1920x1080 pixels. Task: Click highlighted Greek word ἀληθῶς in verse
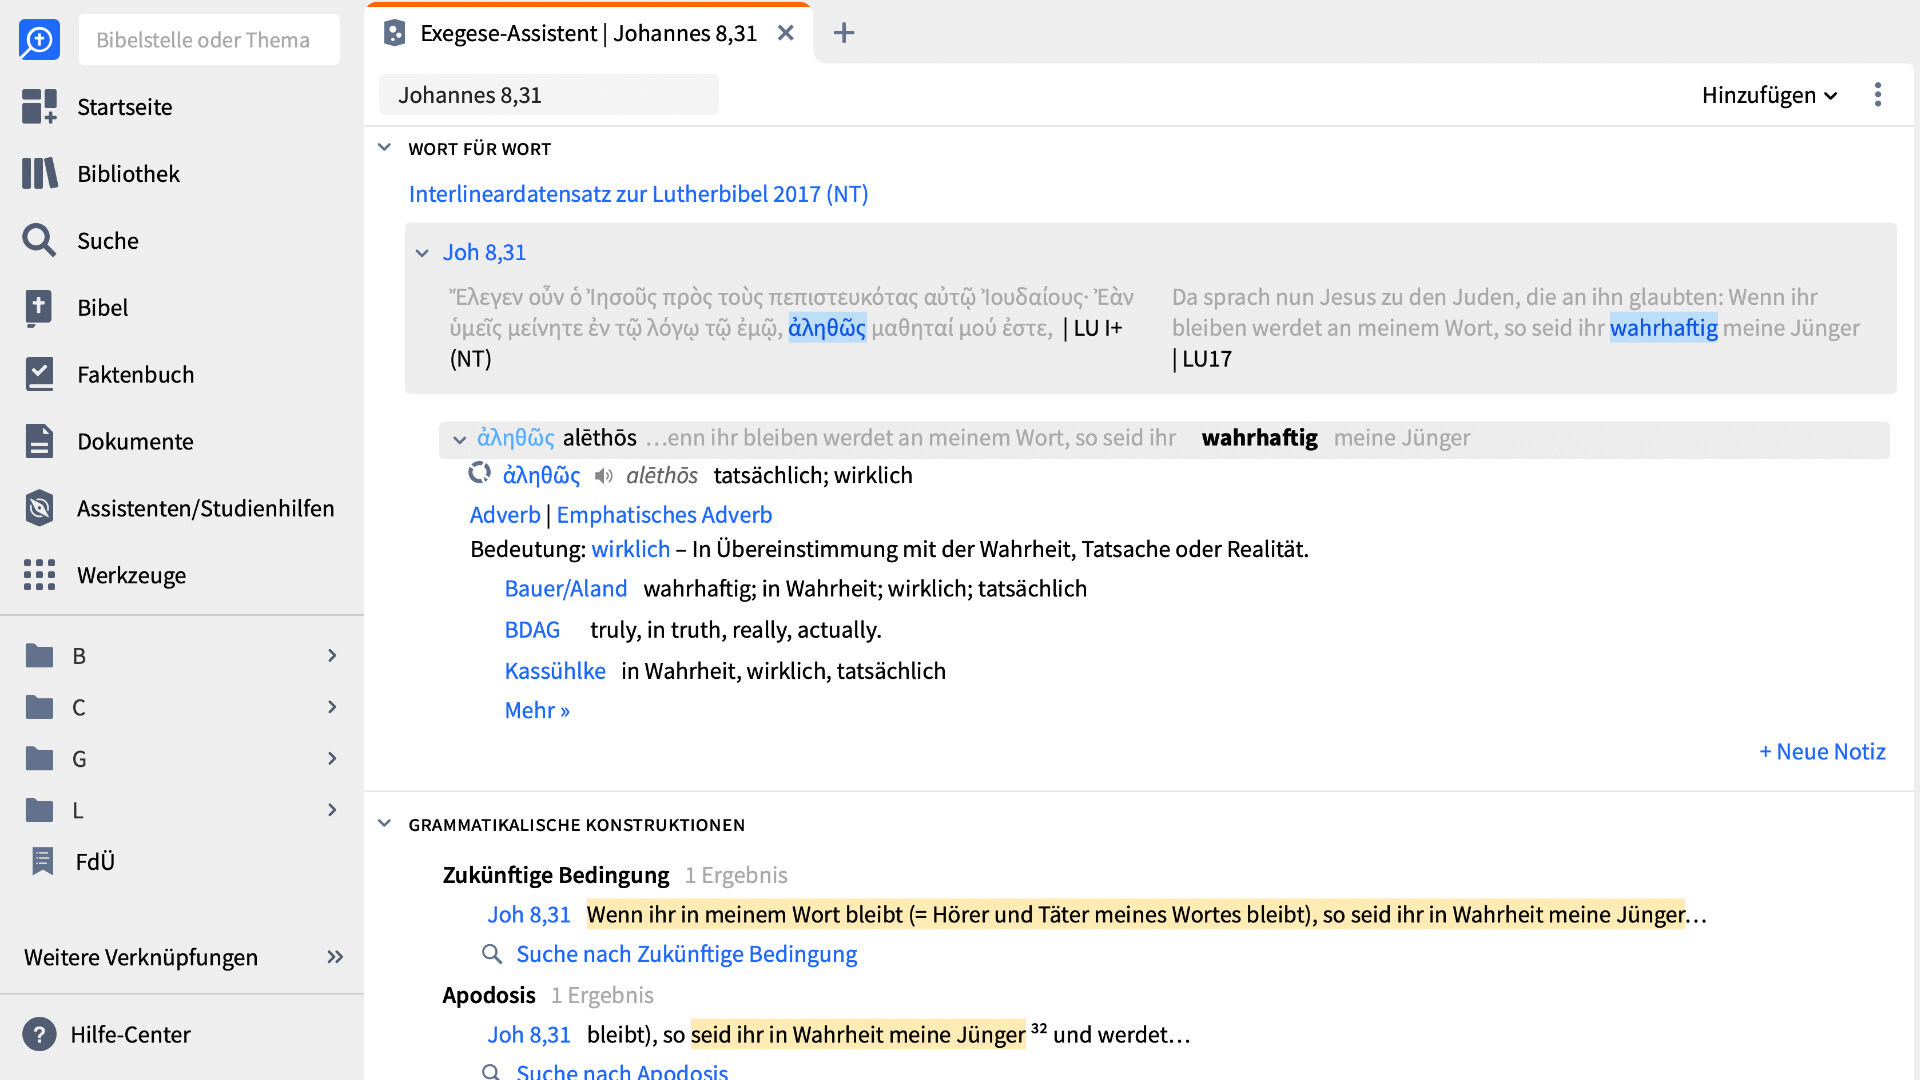827,328
